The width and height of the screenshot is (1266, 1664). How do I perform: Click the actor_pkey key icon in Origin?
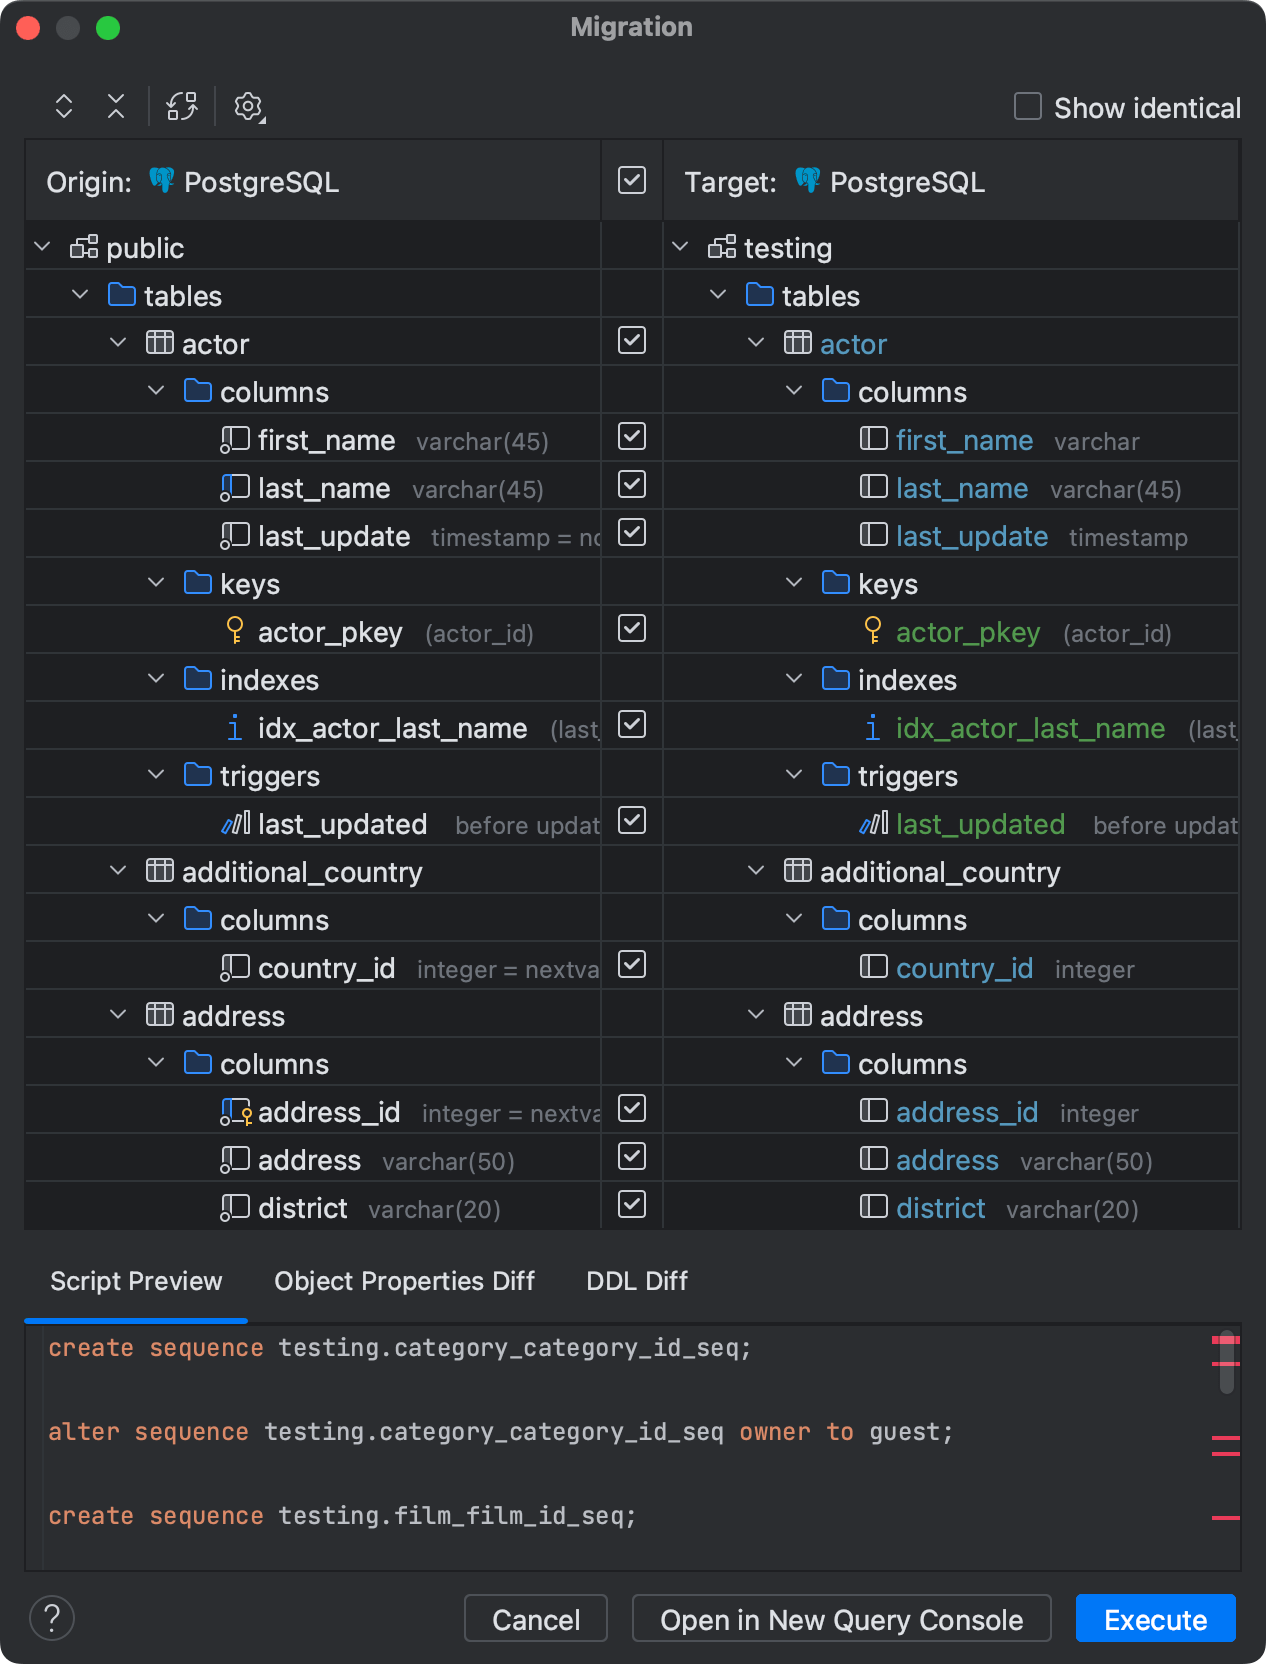(235, 631)
